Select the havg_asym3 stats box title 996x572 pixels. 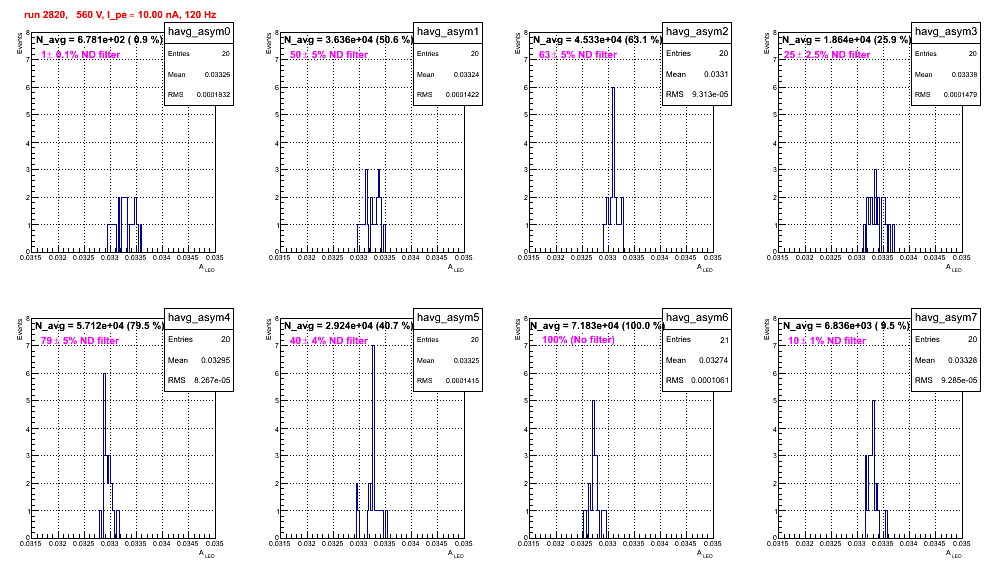point(946,32)
